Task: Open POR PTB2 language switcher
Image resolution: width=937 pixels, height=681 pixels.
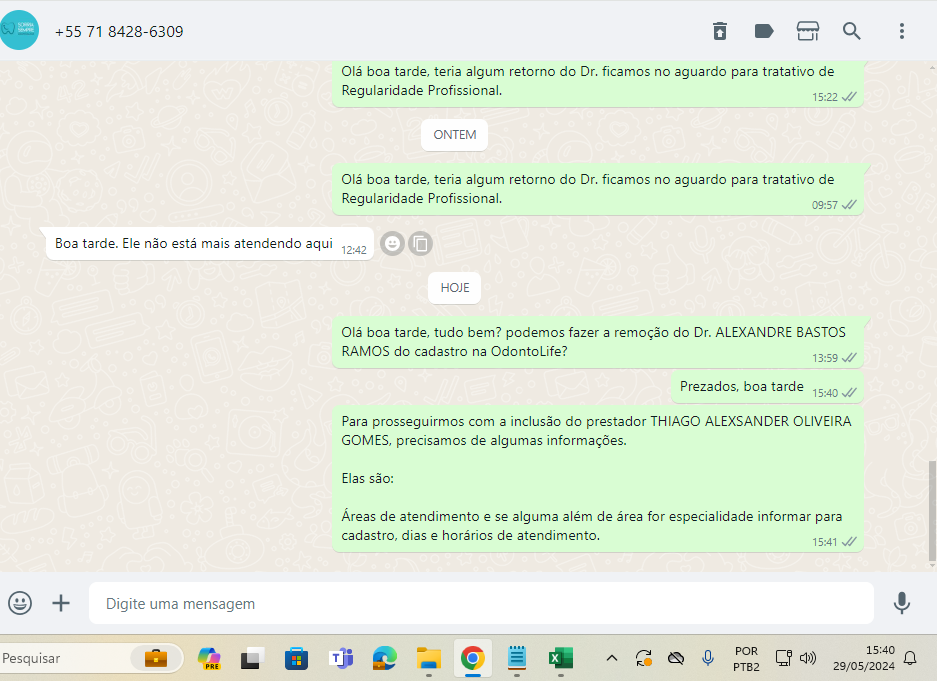Action: 746,658
